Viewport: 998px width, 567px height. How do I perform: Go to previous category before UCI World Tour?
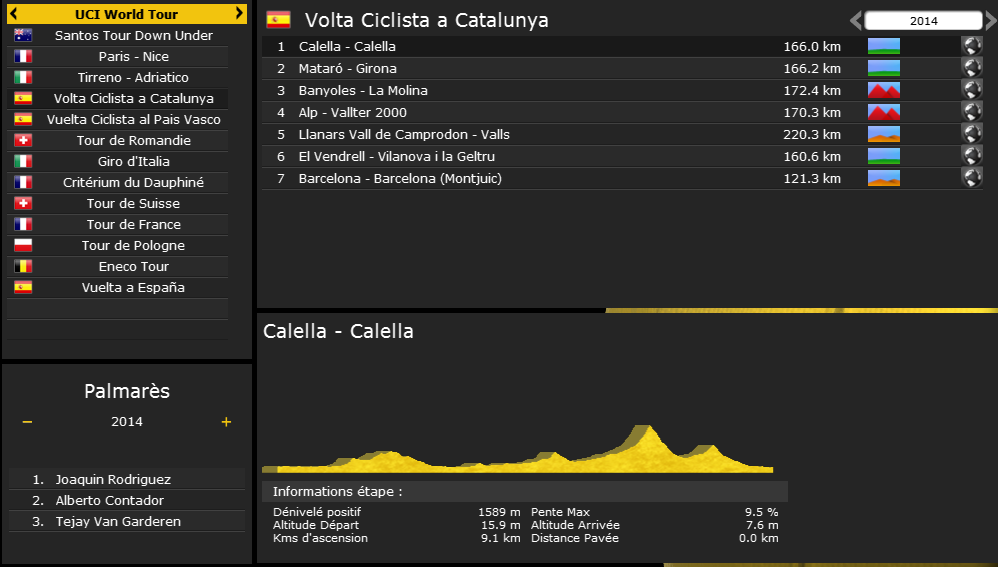click(16, 14)
